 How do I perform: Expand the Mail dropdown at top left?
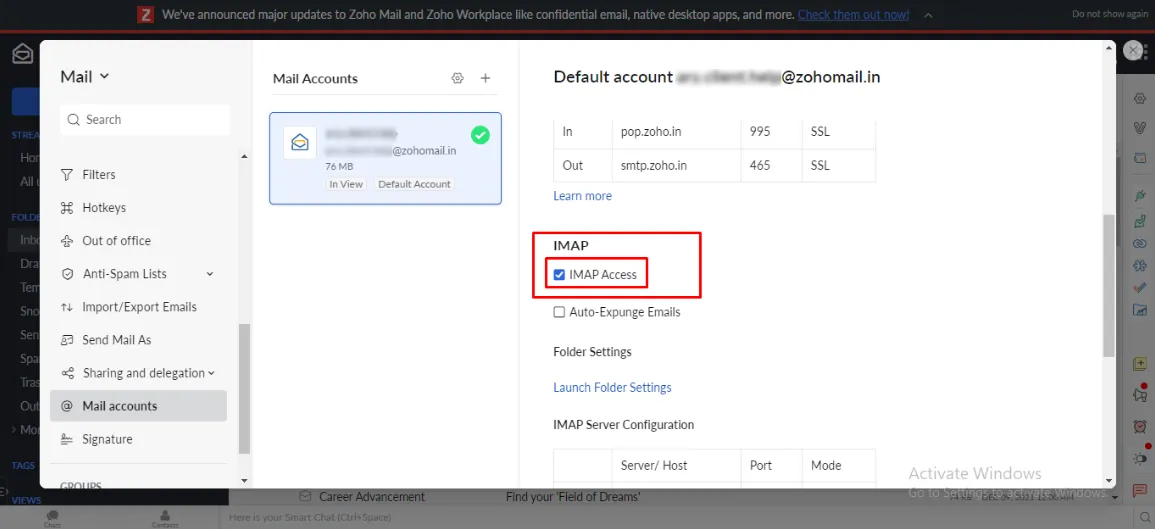click(x=85, y=77)
